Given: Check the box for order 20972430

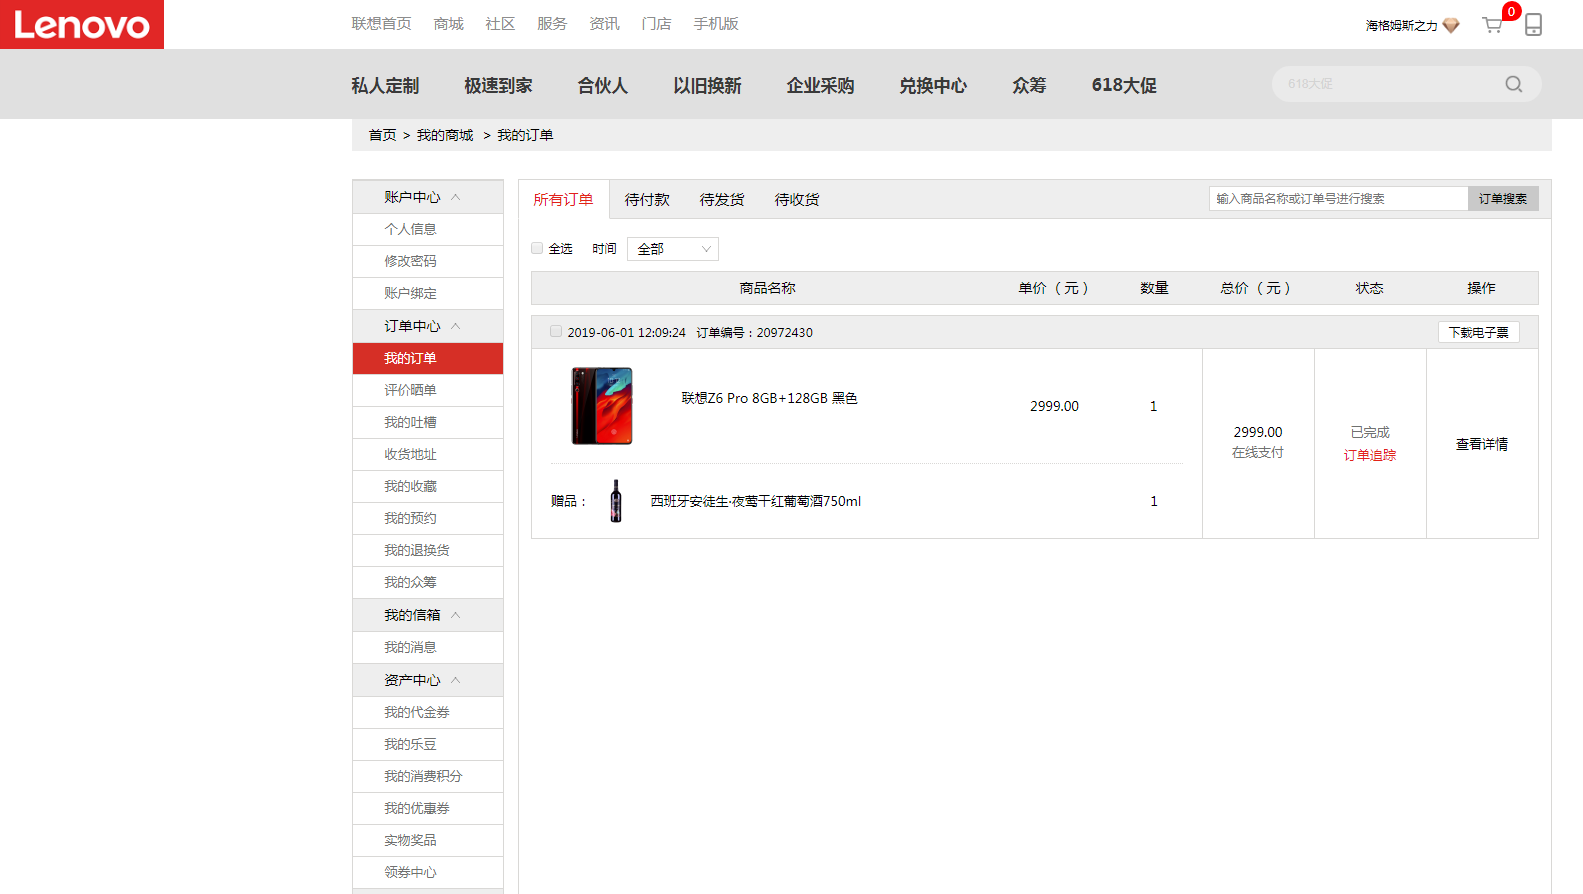Looking at the screenshot, I should pos(556,331).
